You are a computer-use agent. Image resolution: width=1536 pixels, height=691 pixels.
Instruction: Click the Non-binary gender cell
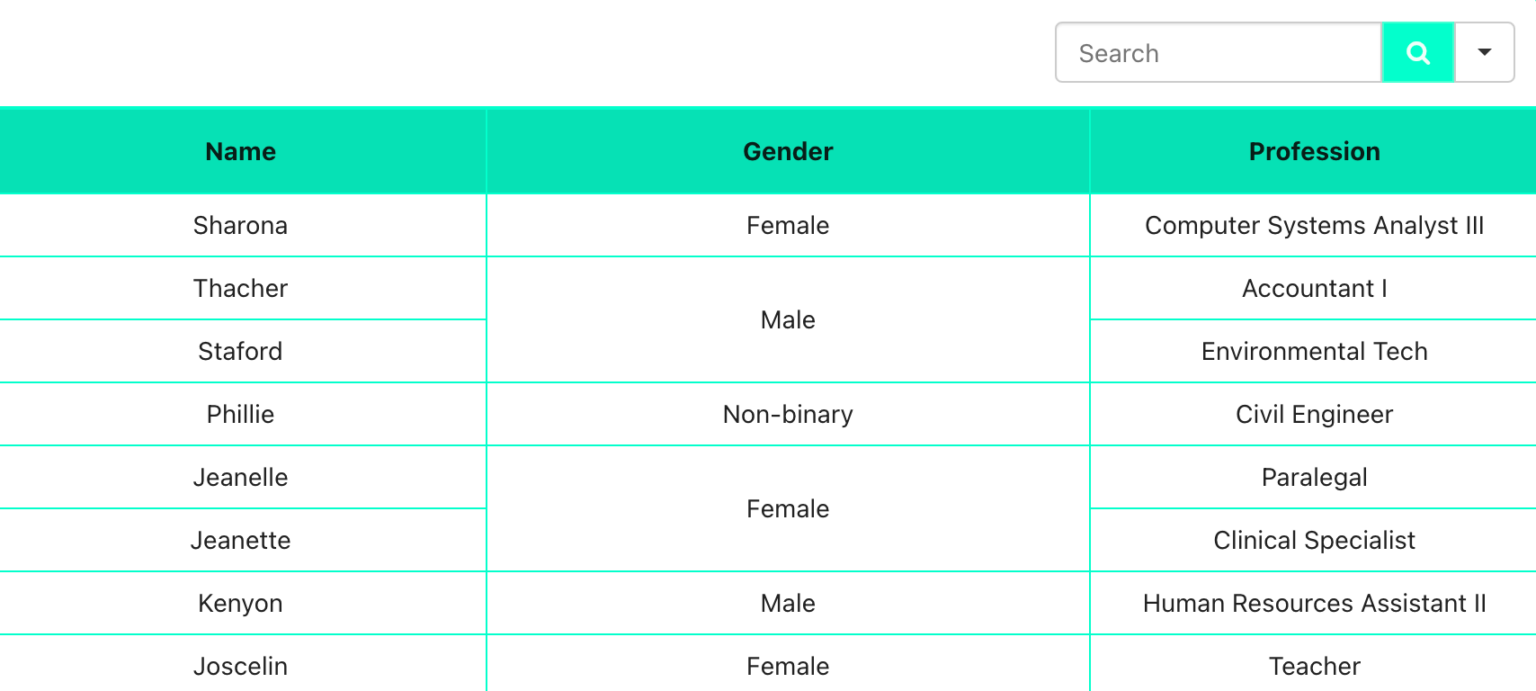coord(788,414)
